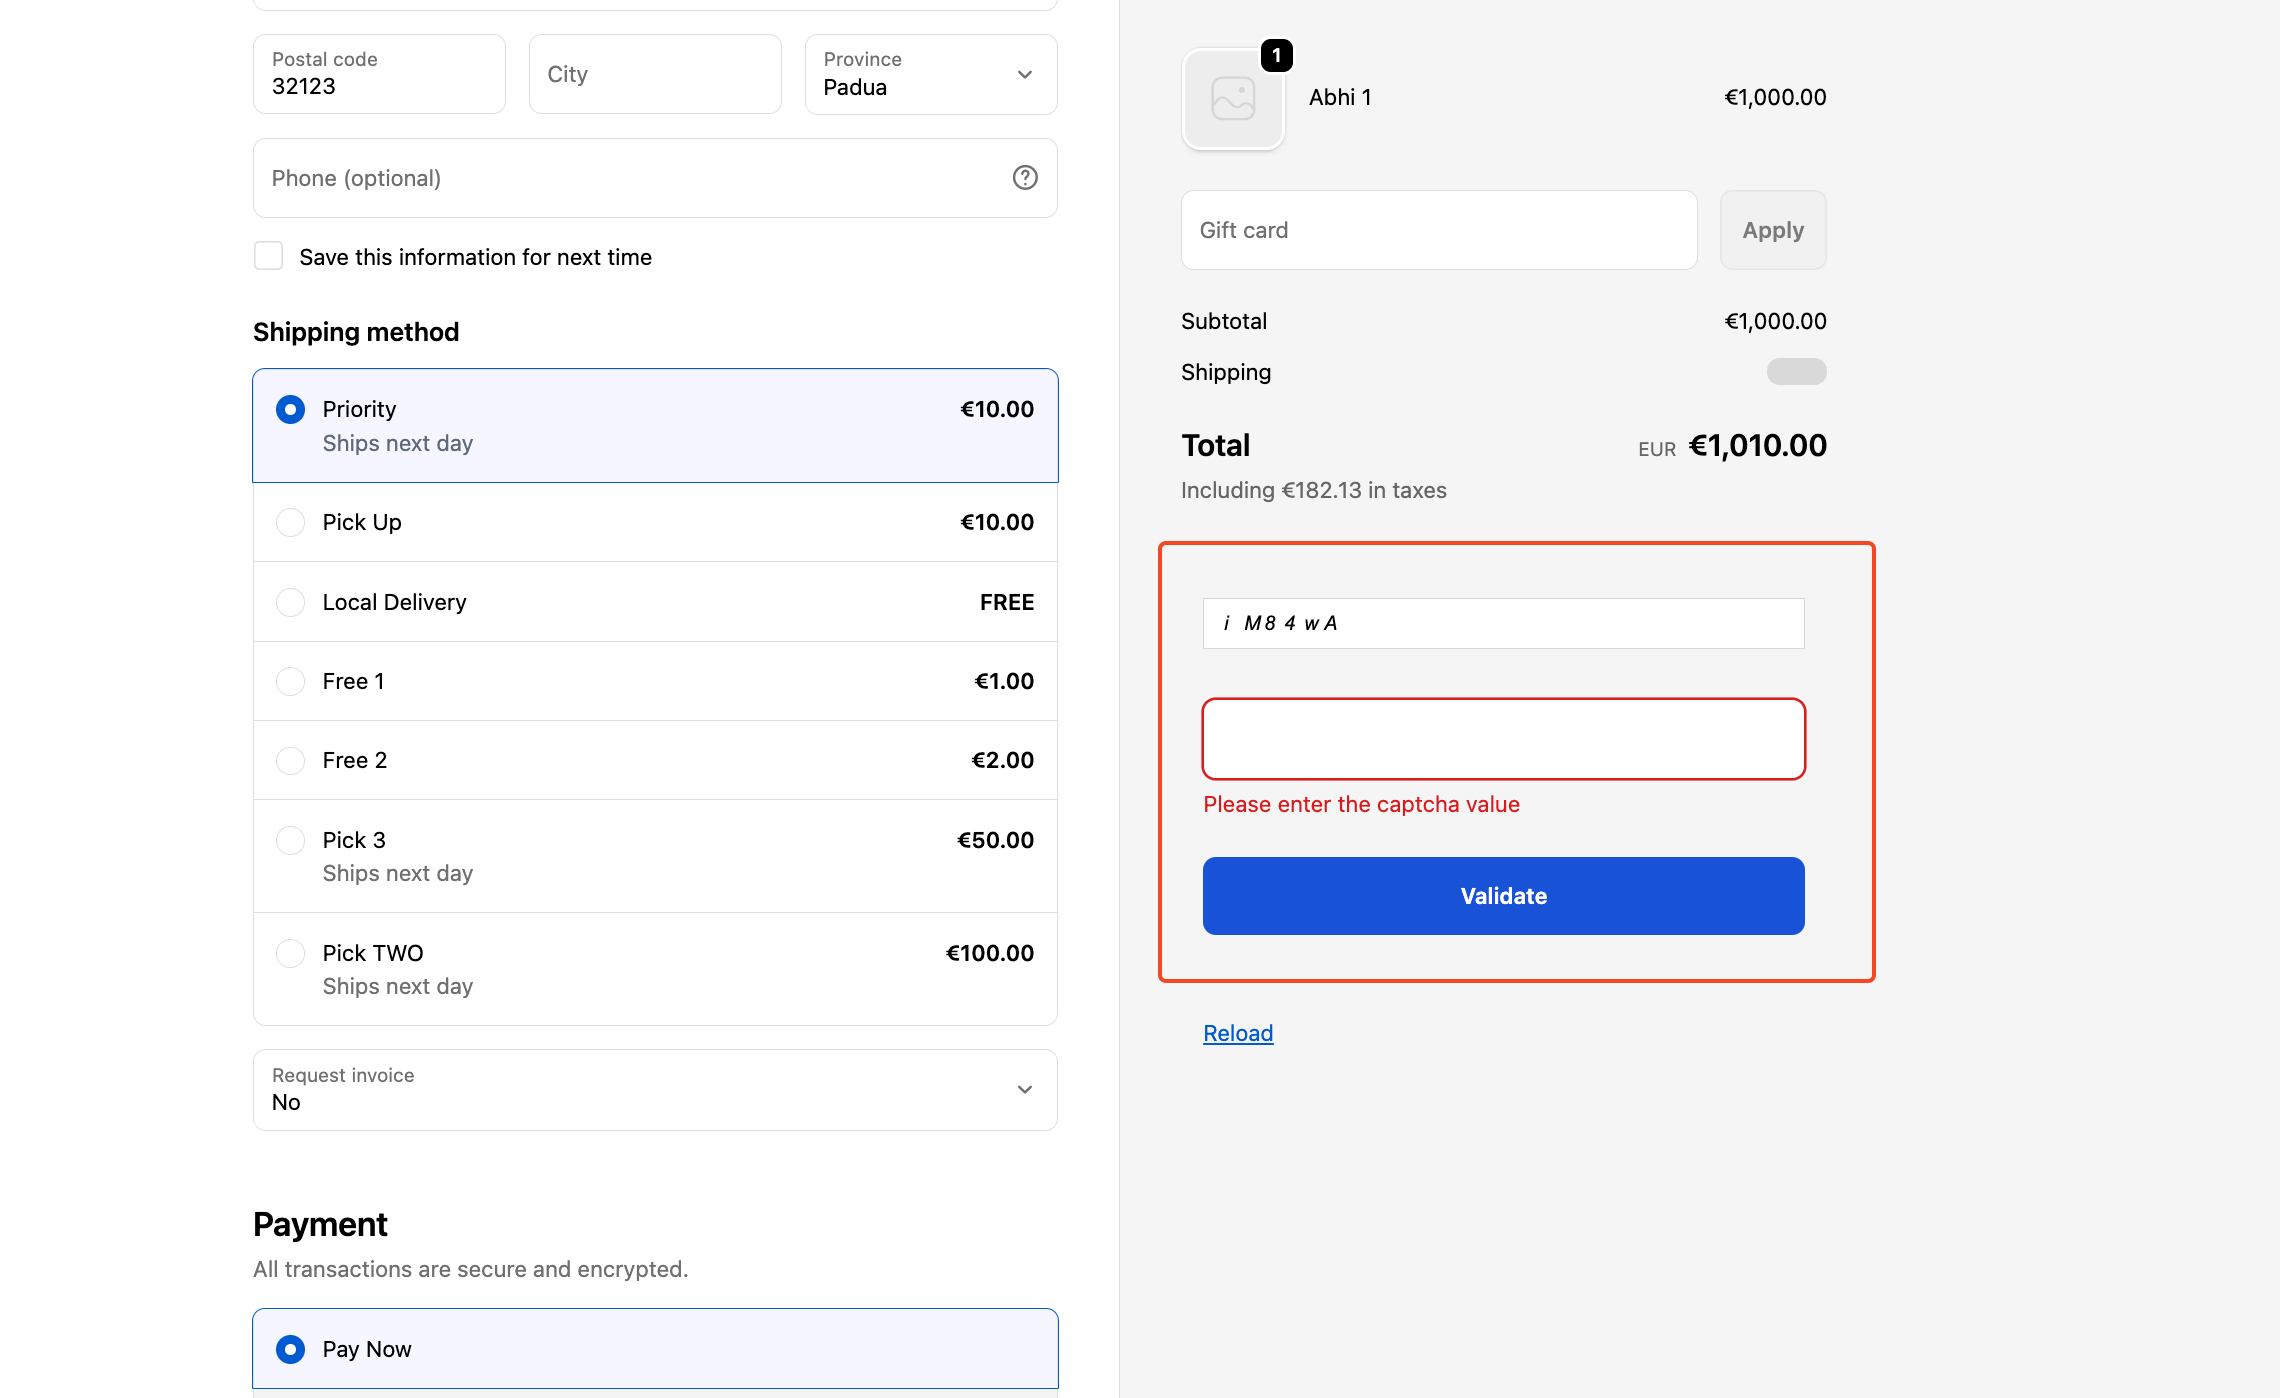Screen dimensions: 2280x1398
Task: Click the Reload captcha link
Action: [1238, 1033]
